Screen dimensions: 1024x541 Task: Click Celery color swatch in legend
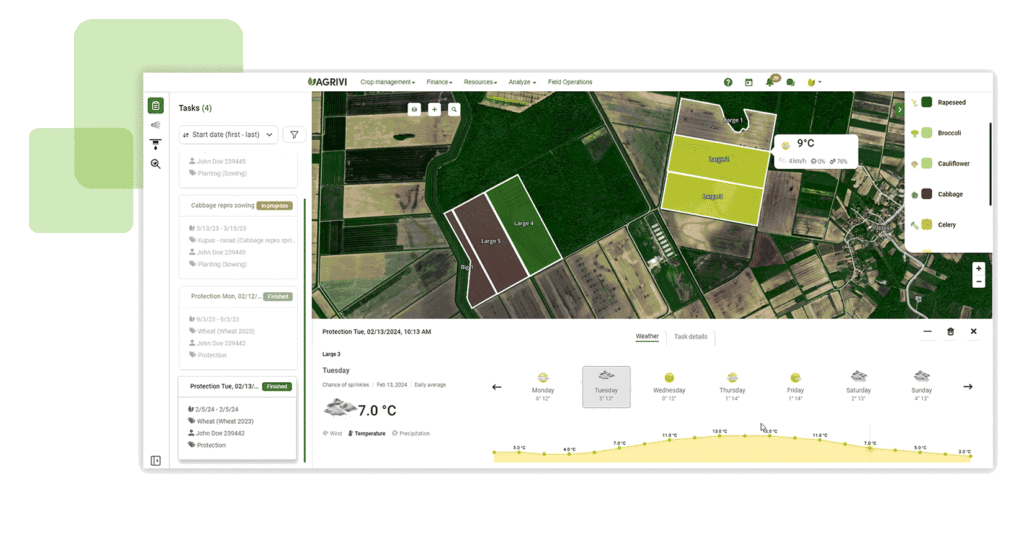coord(927,225)
